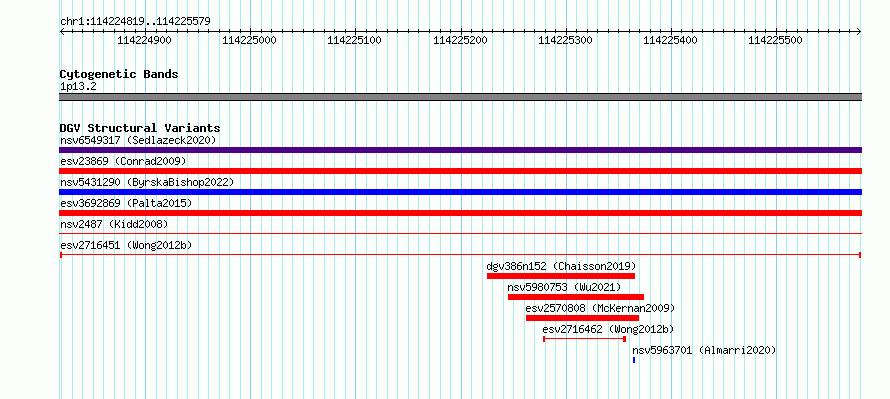This screenshot has height=399, width=890.
Task: Click the DGV Structural Variants track title
Action: [x=140, y=128]
